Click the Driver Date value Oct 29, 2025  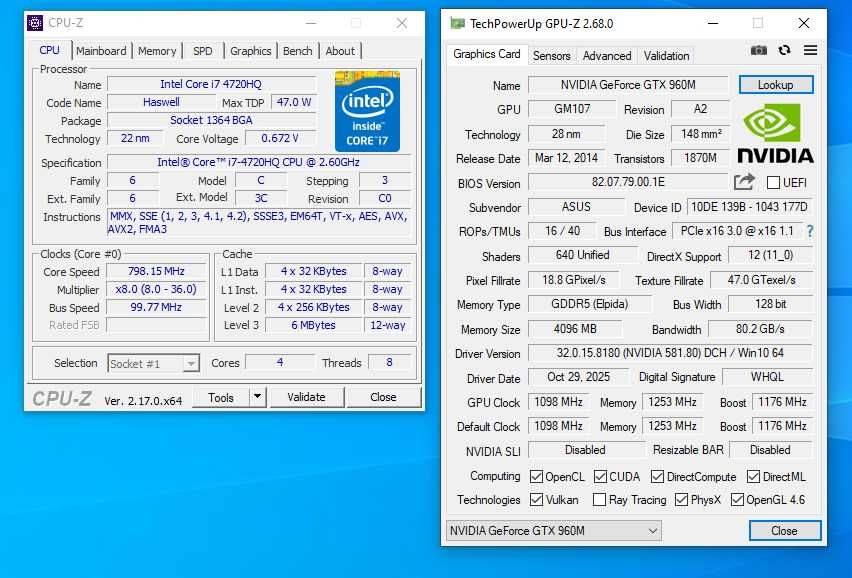pyautogui.click(x=579, y=377)
